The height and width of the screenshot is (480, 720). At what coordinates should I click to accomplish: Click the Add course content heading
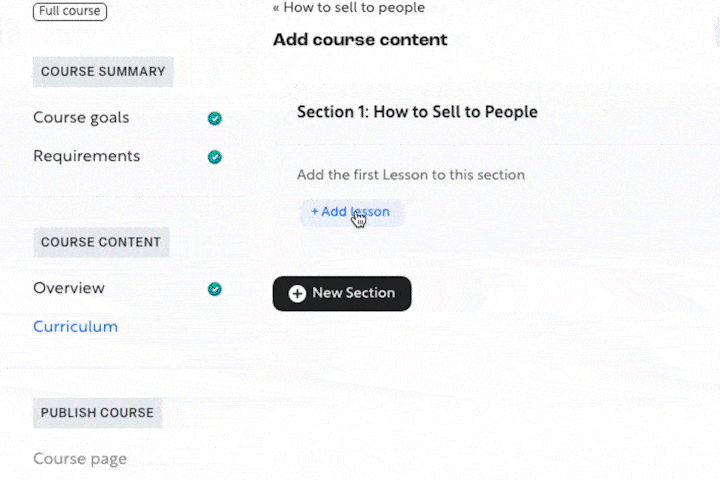(360, 40)
